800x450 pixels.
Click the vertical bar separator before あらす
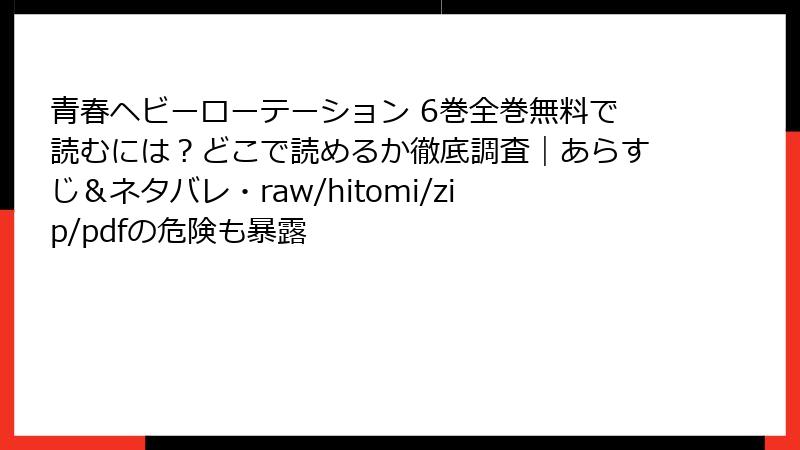tap(545, 152)
